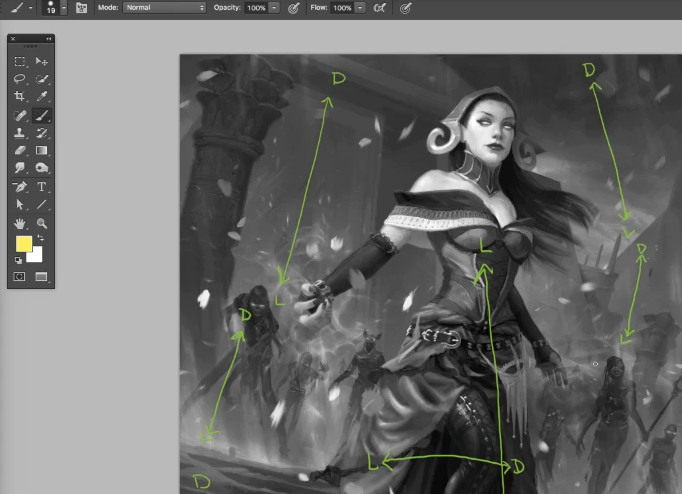Click the white background color swatch

coord(36,255)
